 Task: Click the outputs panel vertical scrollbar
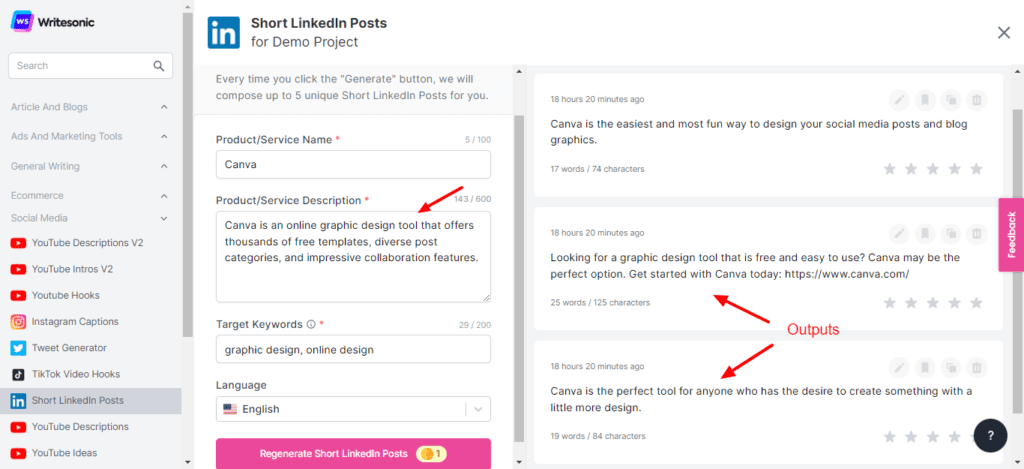pos(1017,261)
